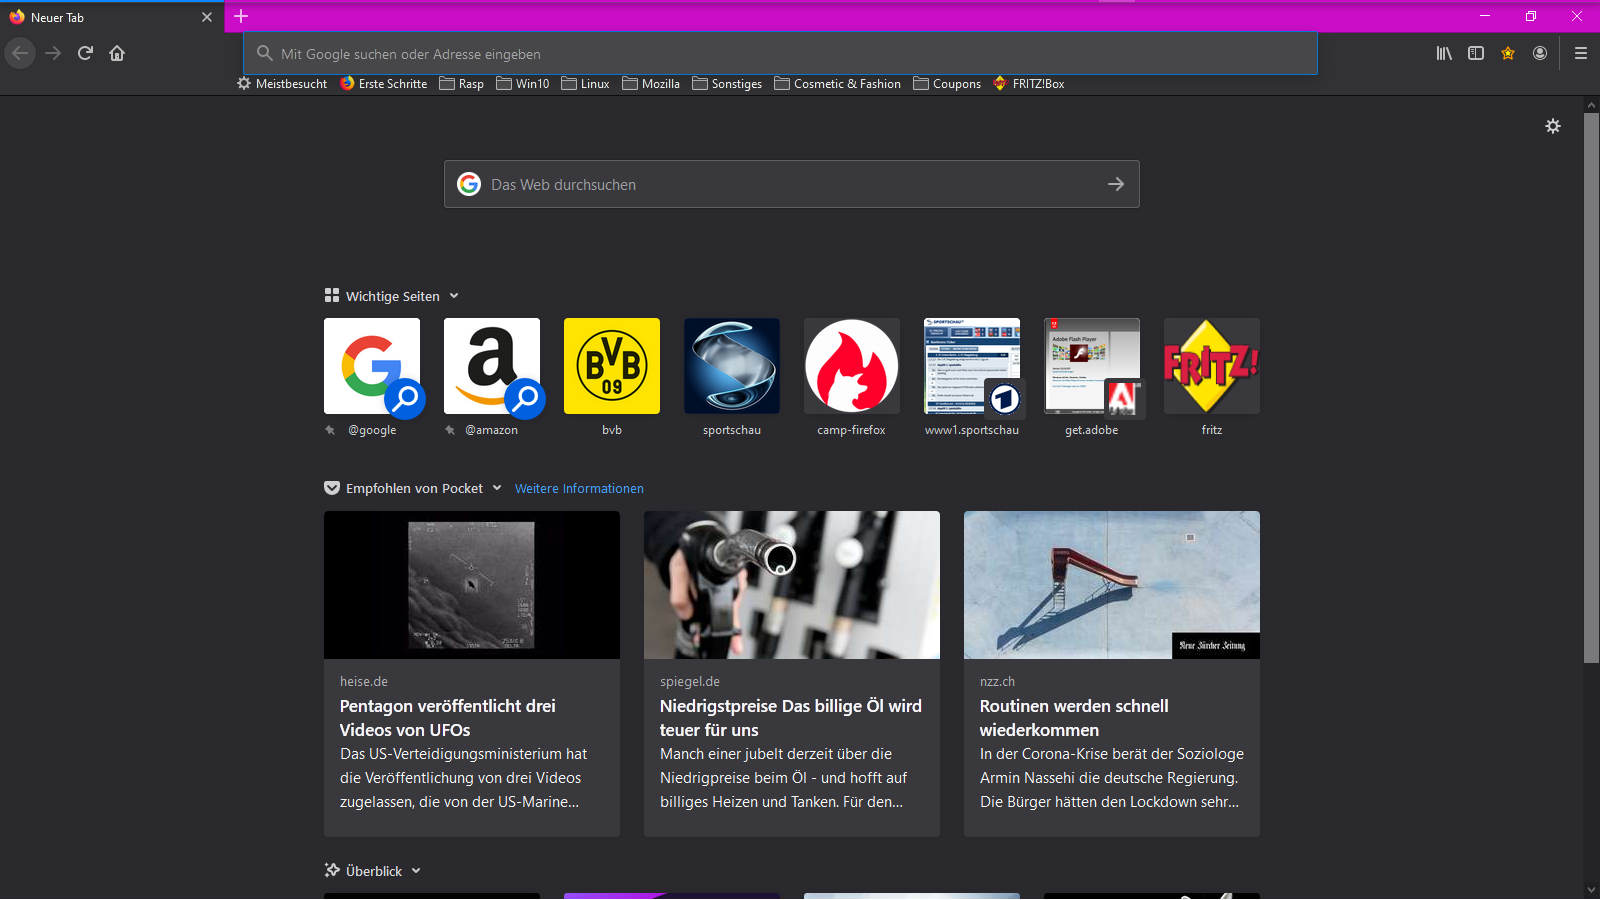Screen dimensions: 1600x900
Task: Show the sidebar panel
Action: click(1476, 53)
